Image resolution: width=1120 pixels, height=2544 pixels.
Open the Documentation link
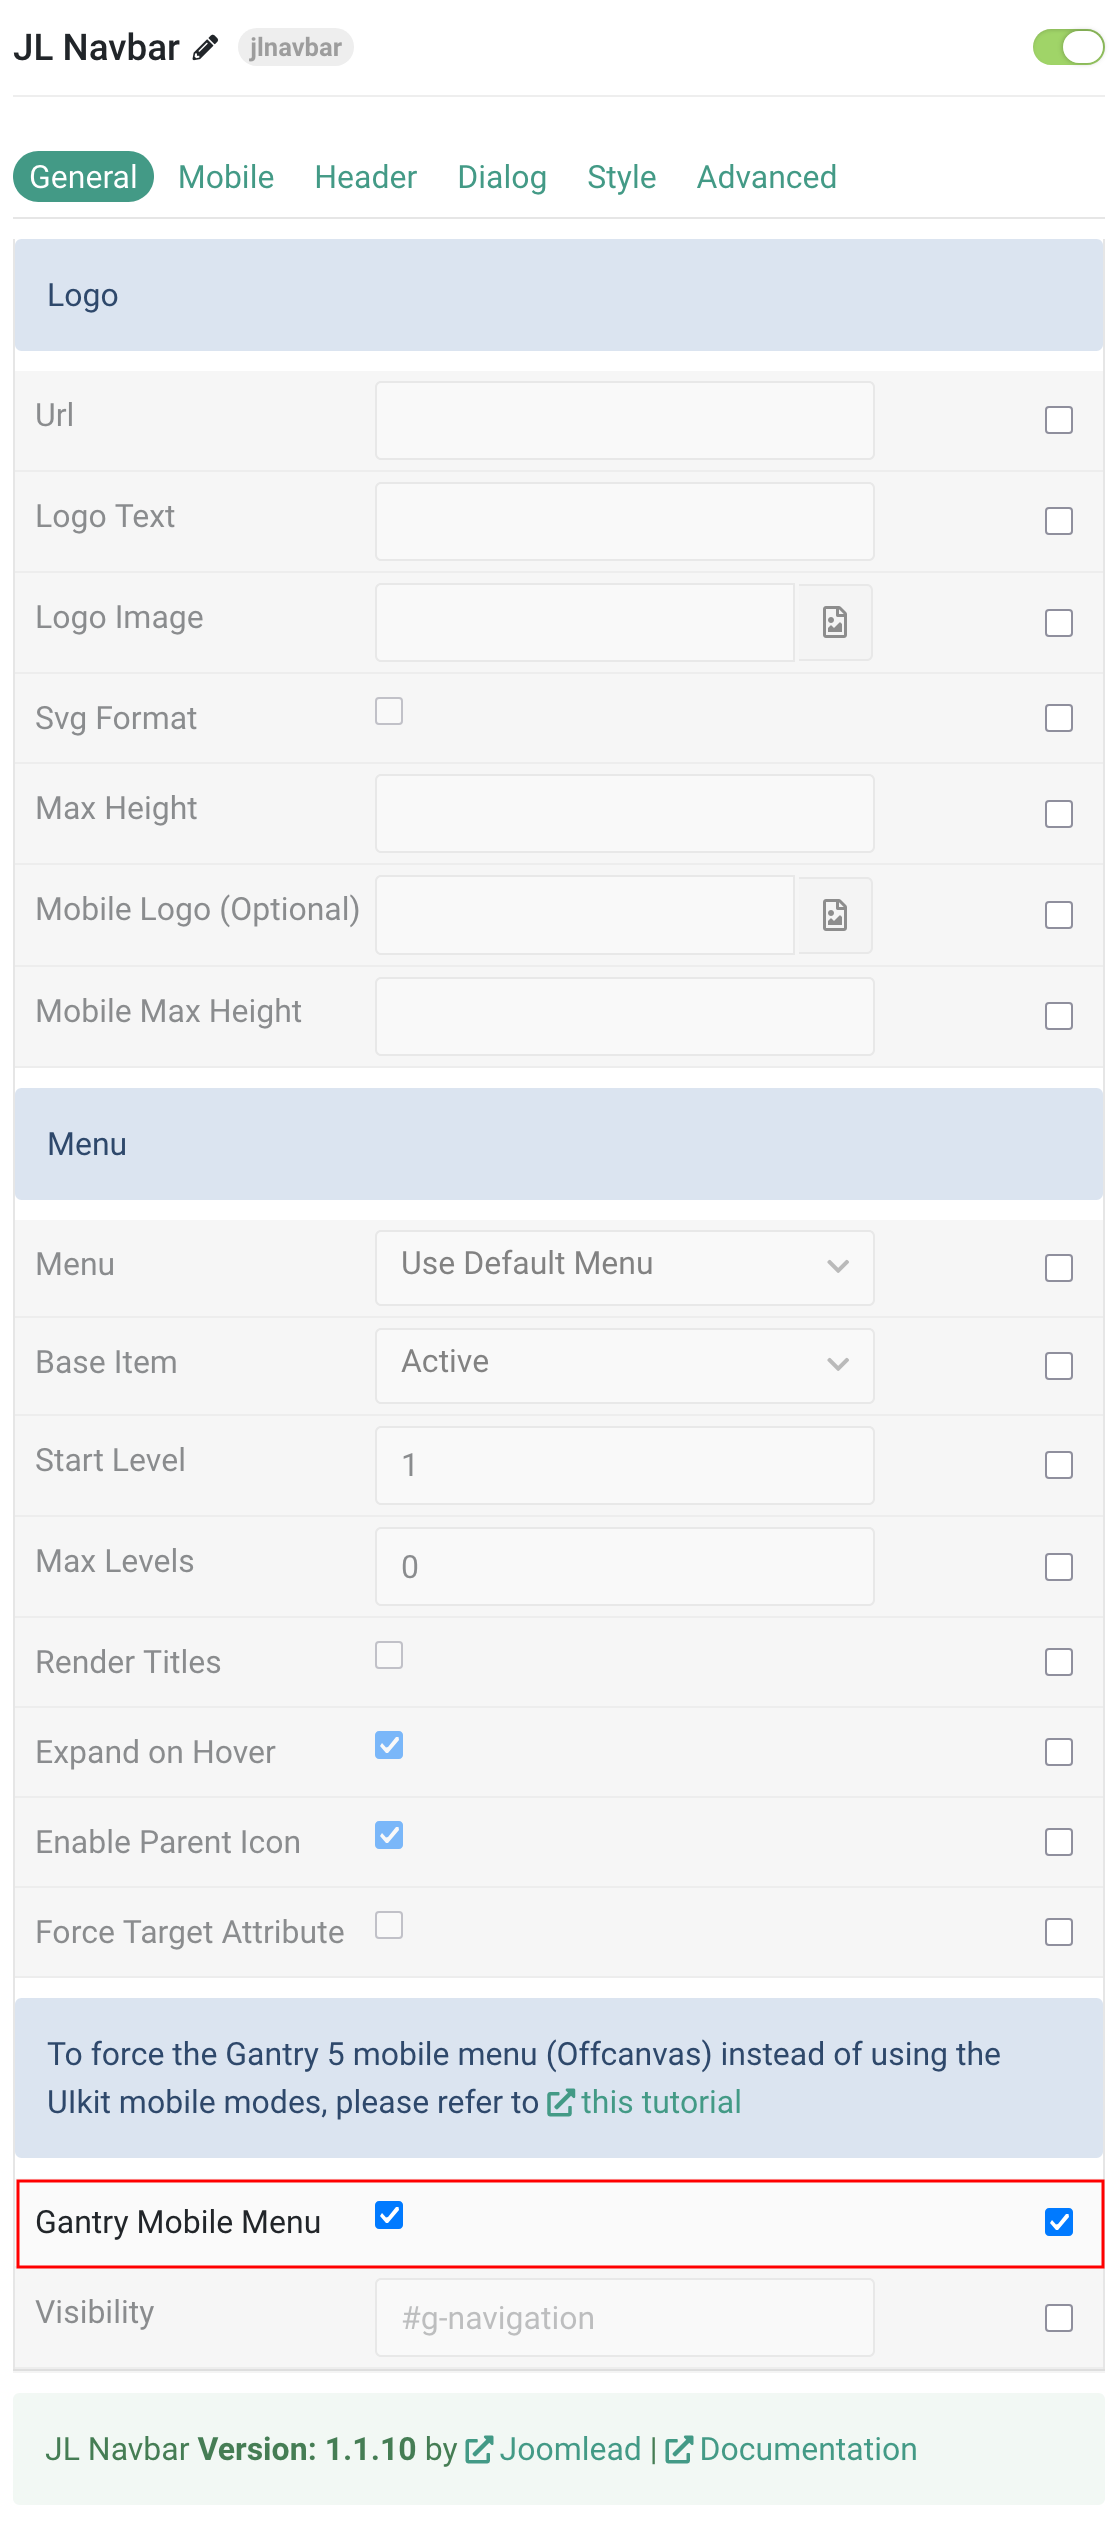(808, 2449)
